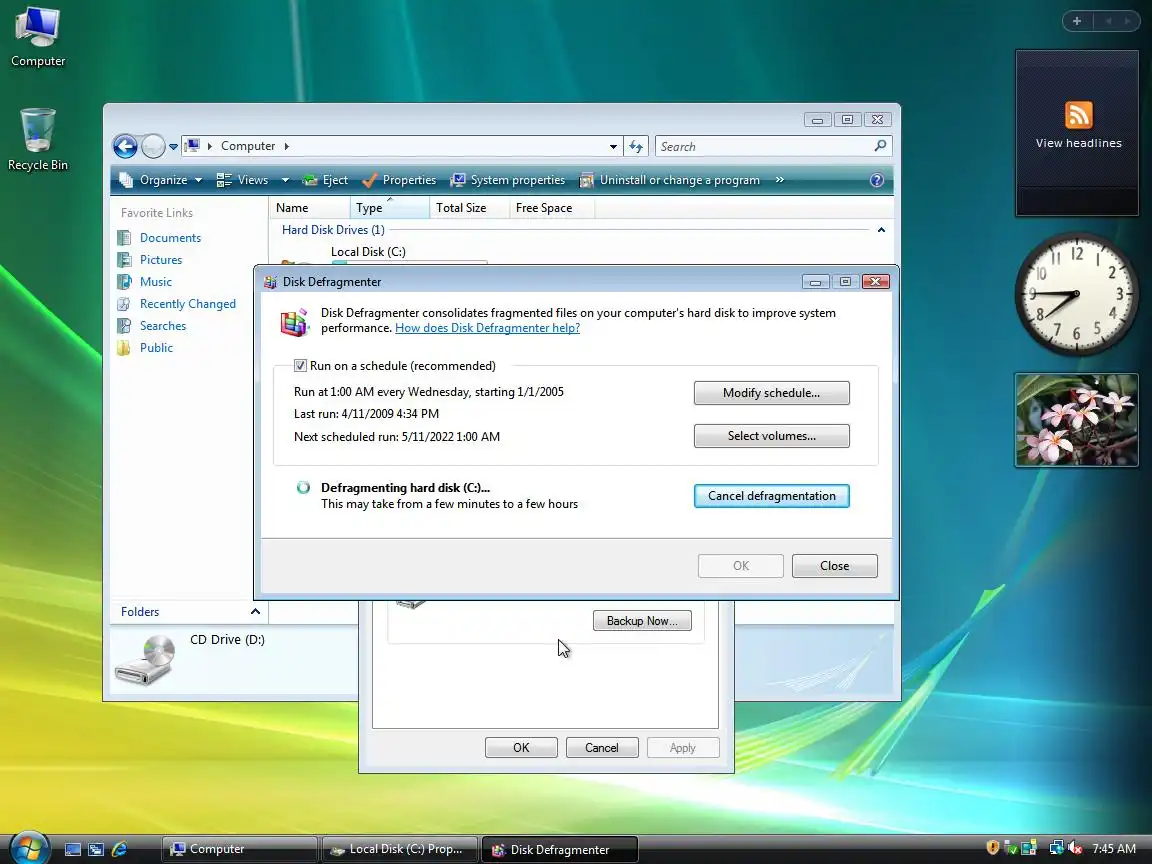This screenshot has width=1152, height=864.
Task: Expand the Folders pane
Action: point(255,611)
